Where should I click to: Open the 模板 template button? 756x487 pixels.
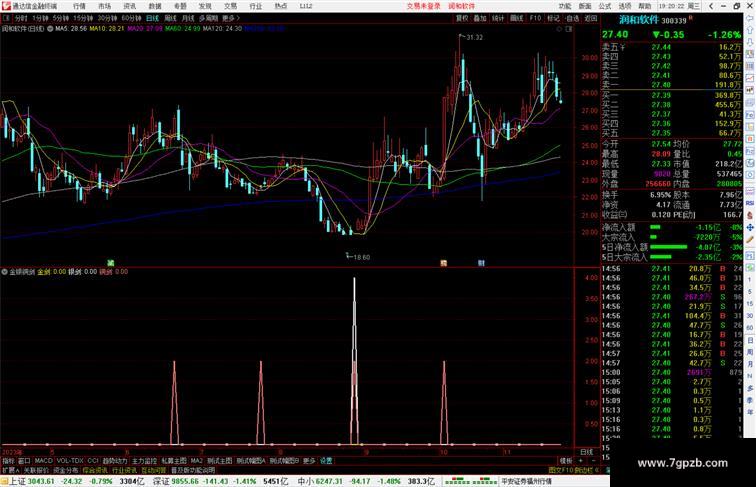pyautogui.click(x=566, y=461)
